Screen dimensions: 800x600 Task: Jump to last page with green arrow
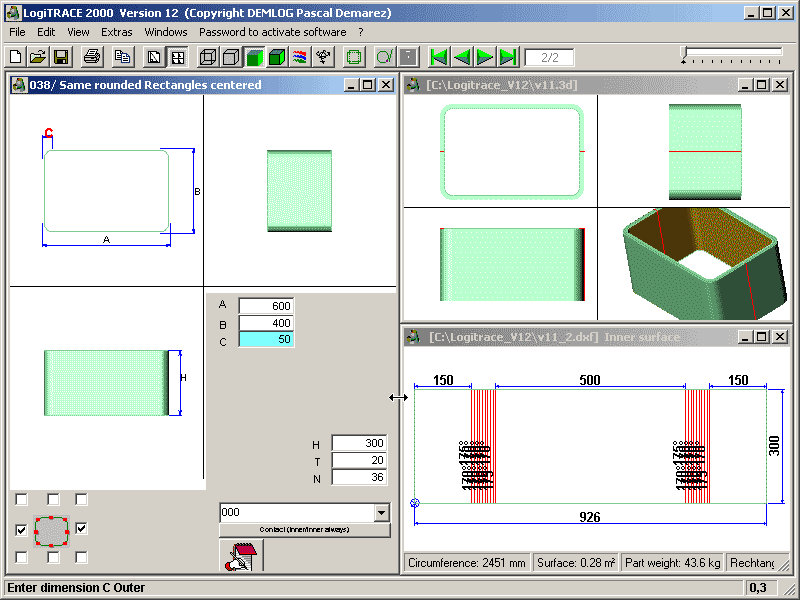pyautogui.click(x=508, y=57)
